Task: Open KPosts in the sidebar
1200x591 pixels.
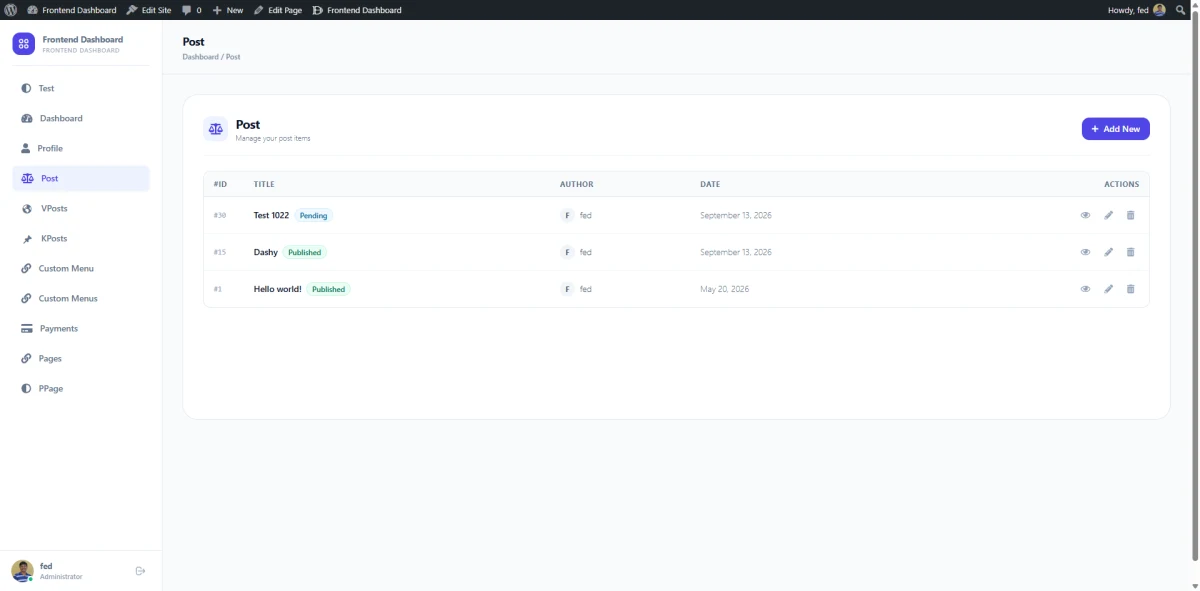Action: coord(81,238)
